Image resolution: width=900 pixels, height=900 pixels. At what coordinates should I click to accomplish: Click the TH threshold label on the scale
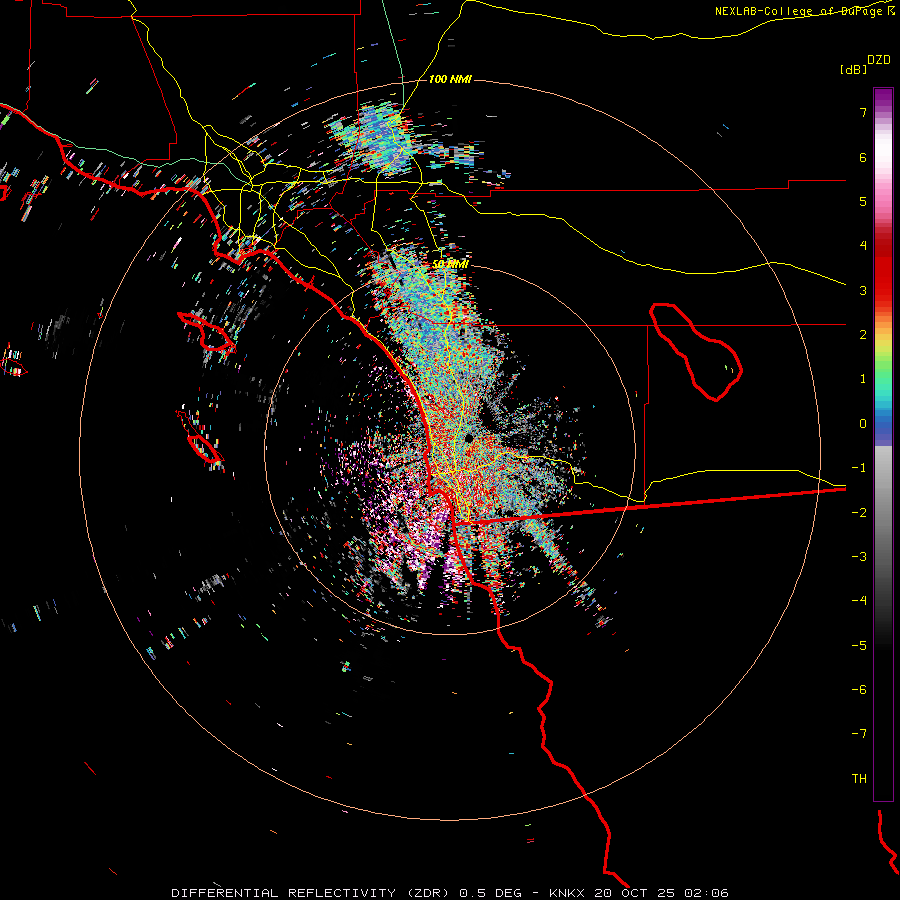click(x=859, y=779)
